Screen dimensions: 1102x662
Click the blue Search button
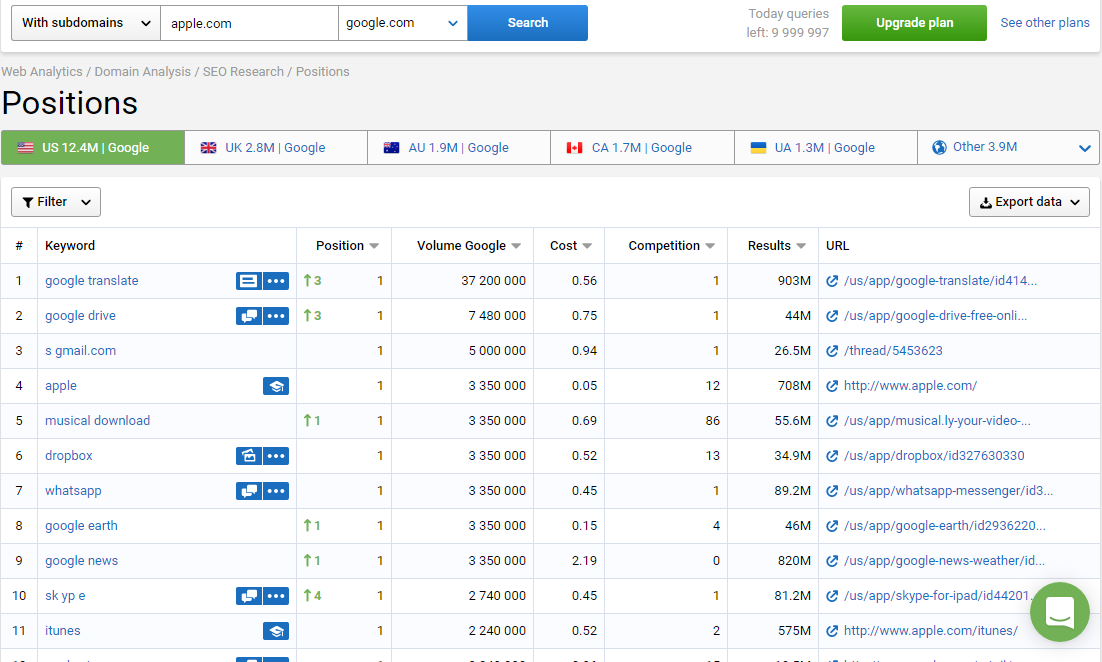(x=528, y=23)
